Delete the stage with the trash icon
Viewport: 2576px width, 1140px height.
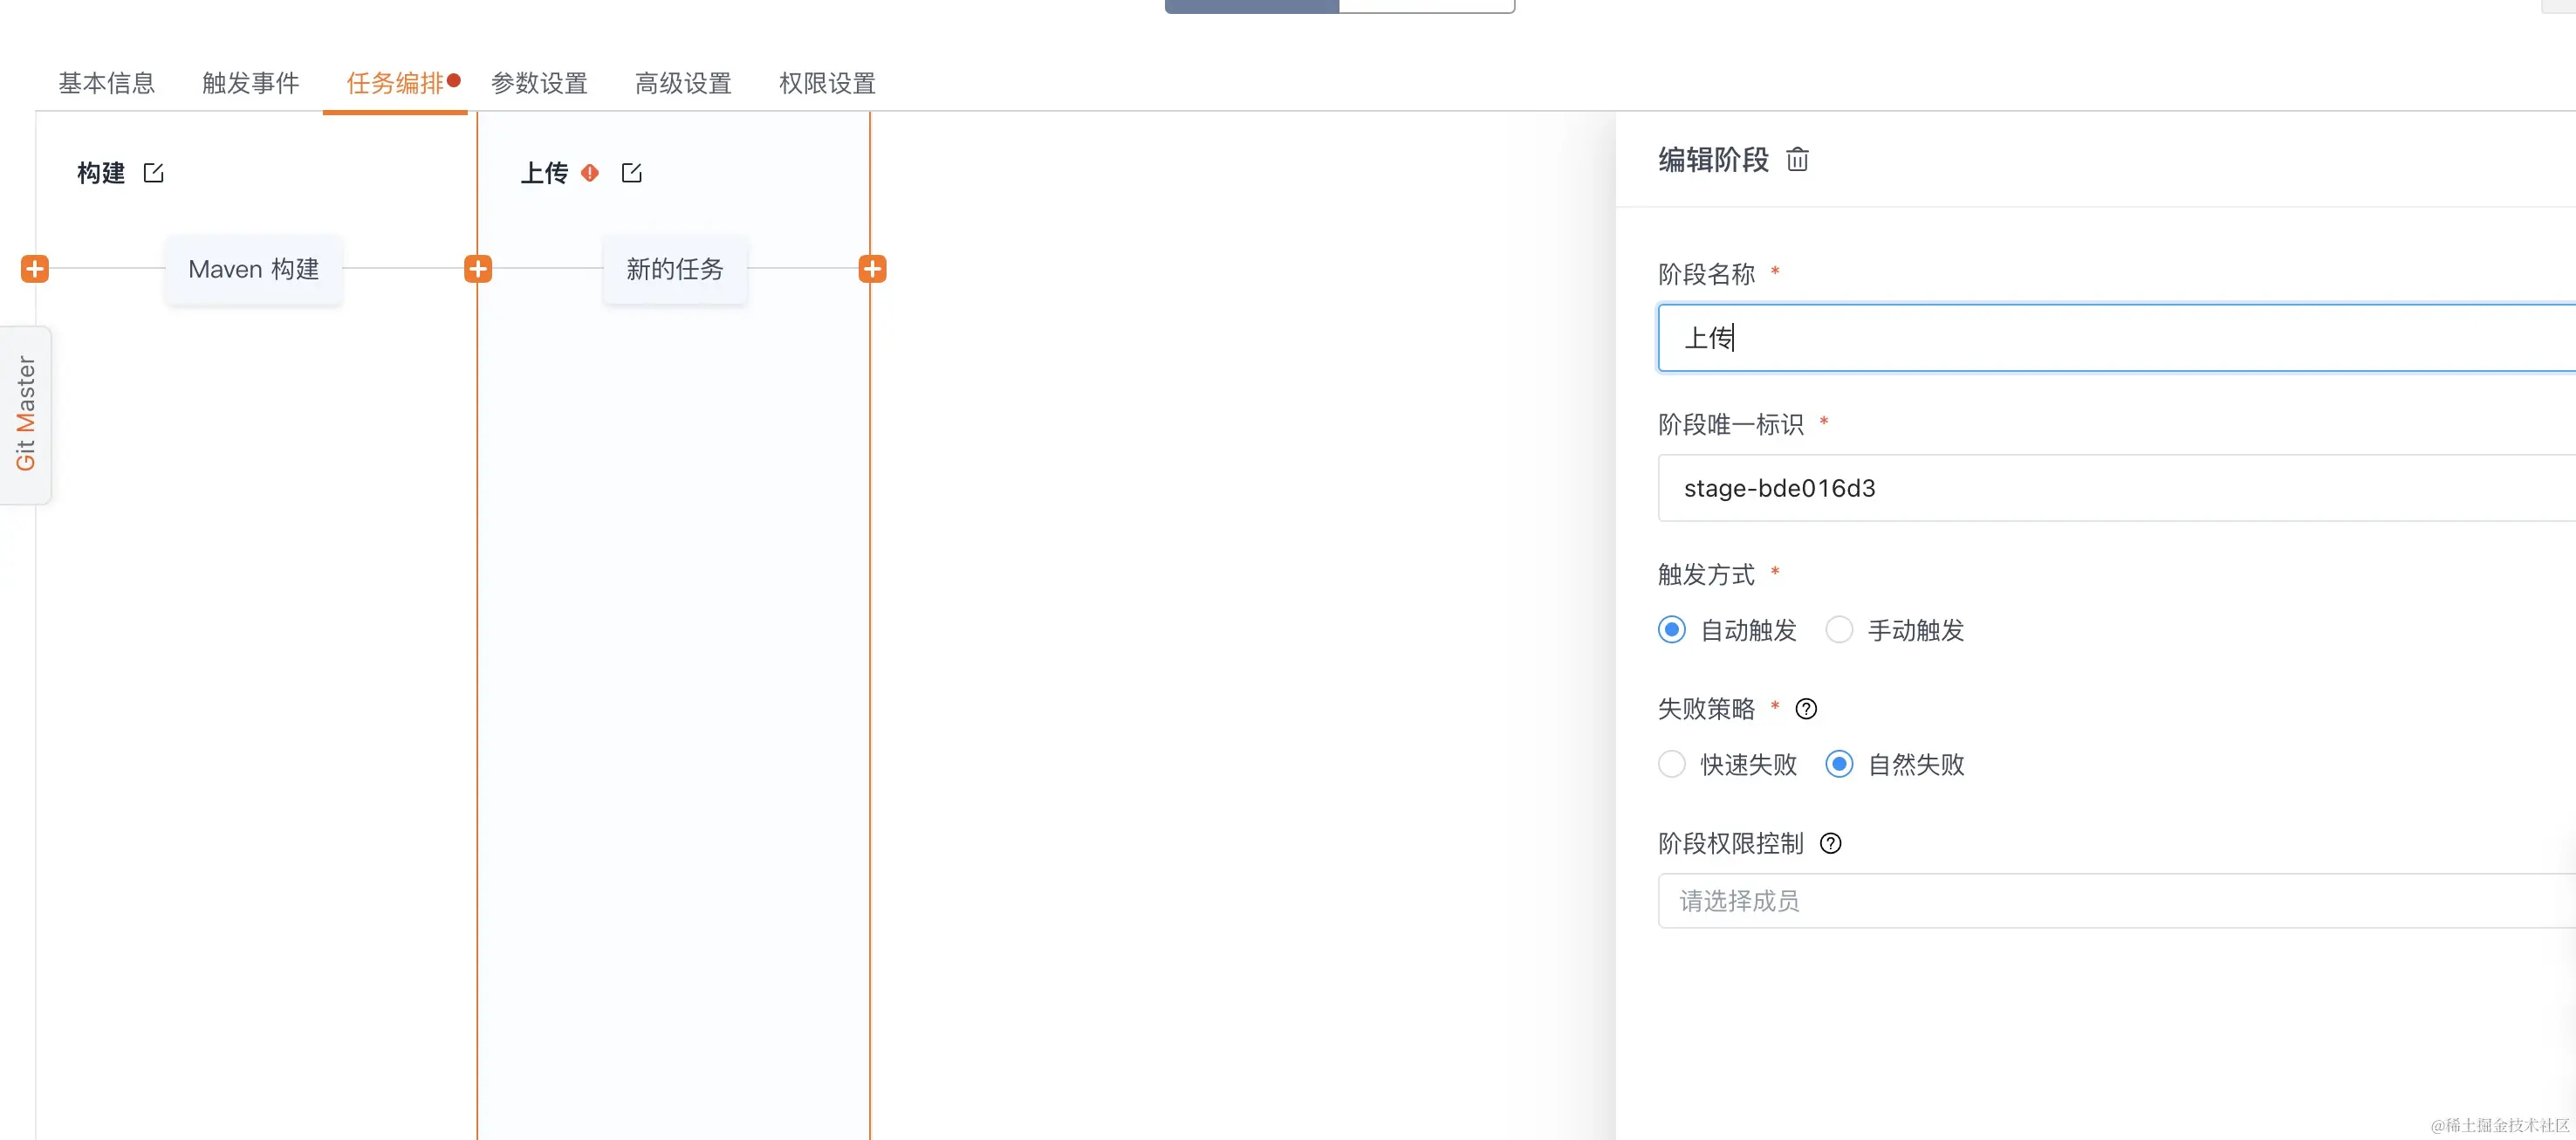[x=1797, y=160]
